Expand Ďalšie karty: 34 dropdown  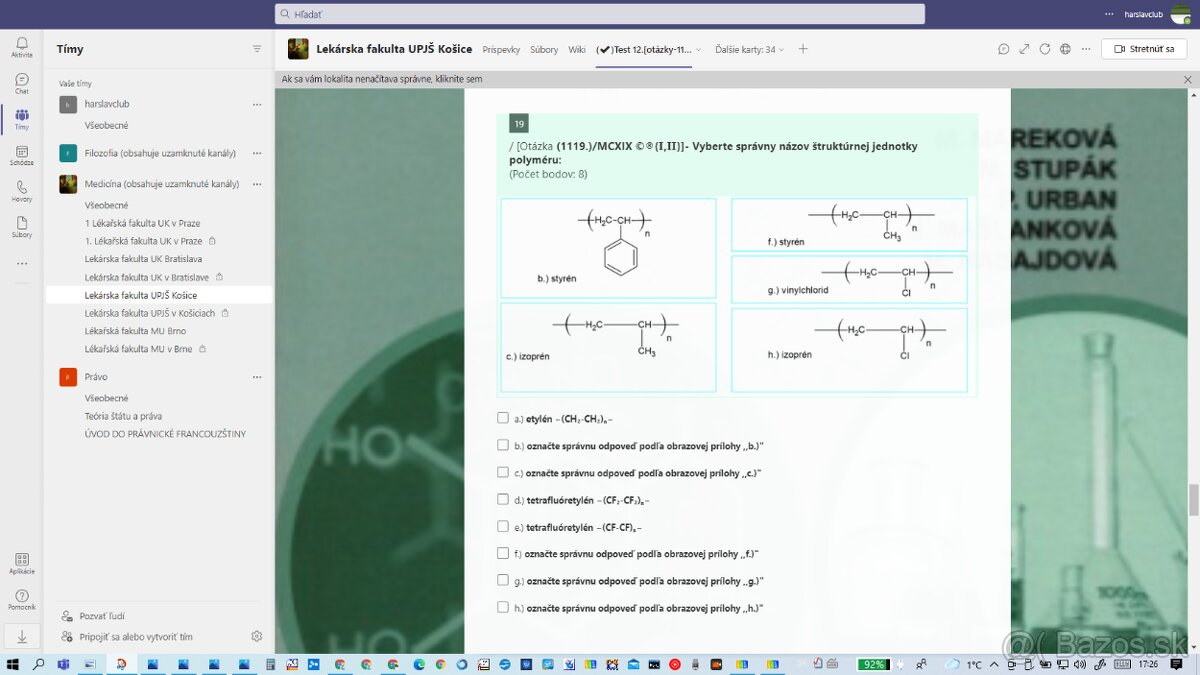(749, 49)
